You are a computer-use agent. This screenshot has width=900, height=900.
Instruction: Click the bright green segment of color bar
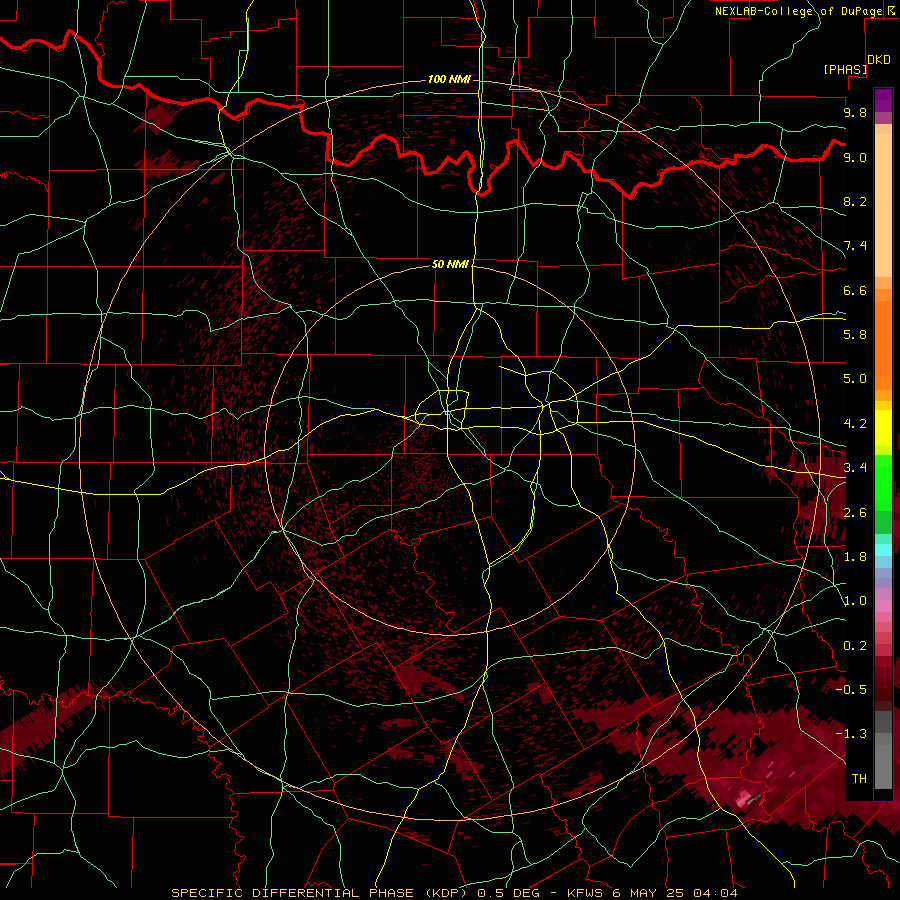click(x=883, y=483)
